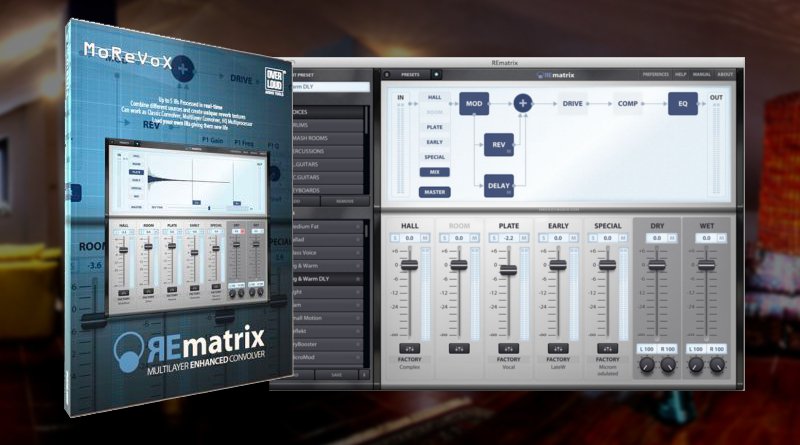Click the SPECIAL channel fader handle
The height and width of the screenshot is (445, 800).
(x=607, y=265)
